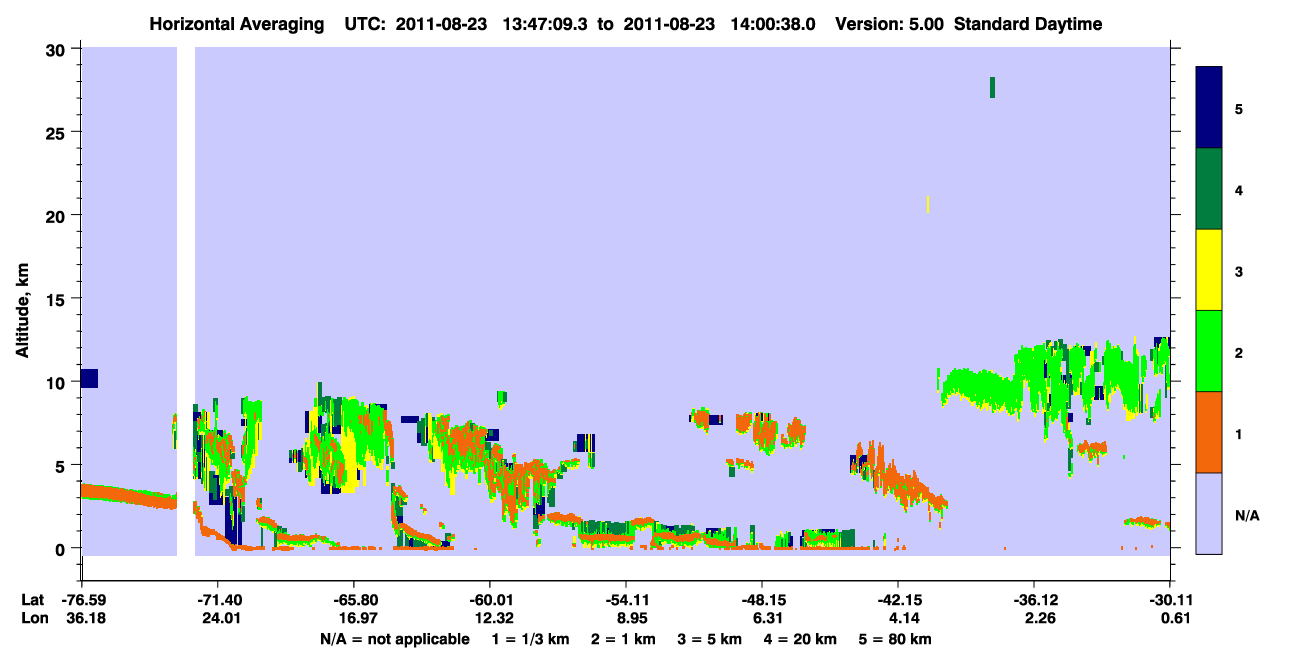Click the orange colorbar segment labeled 1
Viewport: 1300px width, 667px height.
[1209, 432]
